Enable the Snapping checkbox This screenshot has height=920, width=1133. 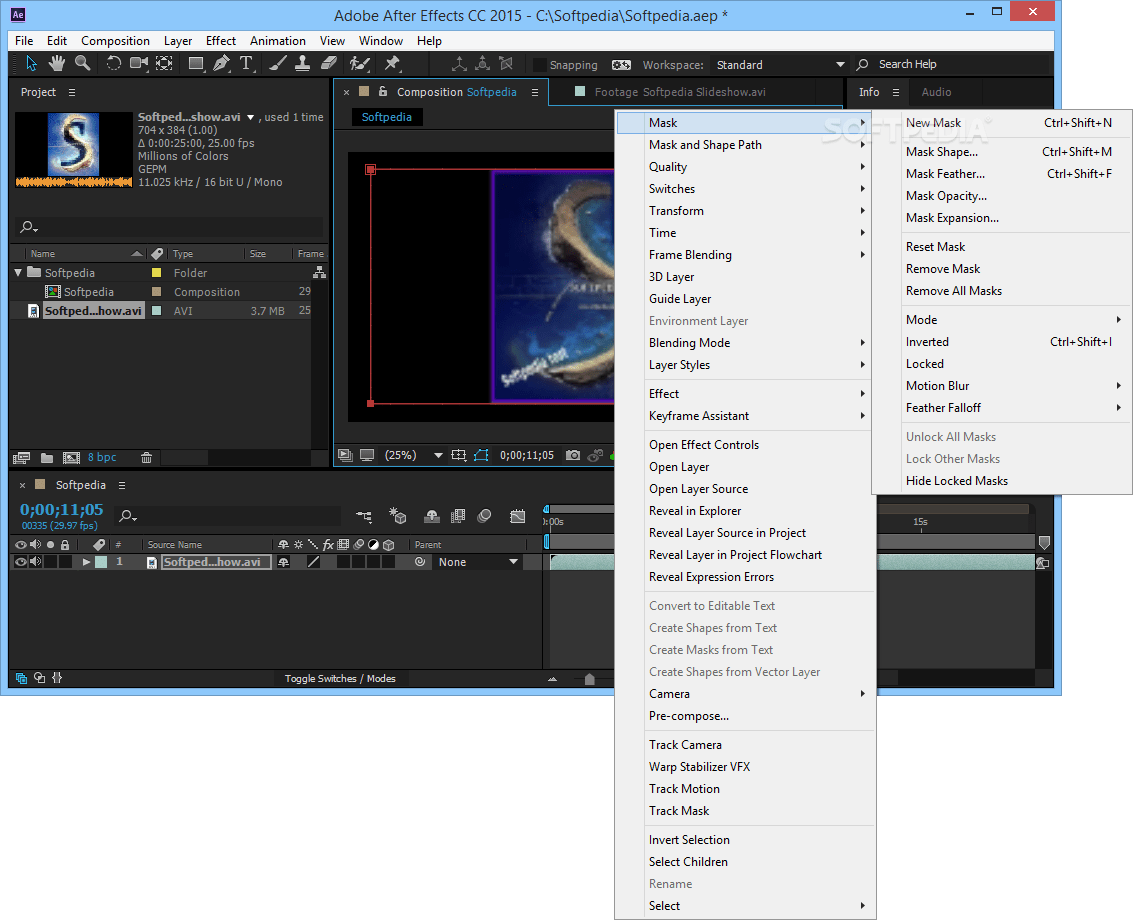(x=540, y=65)
